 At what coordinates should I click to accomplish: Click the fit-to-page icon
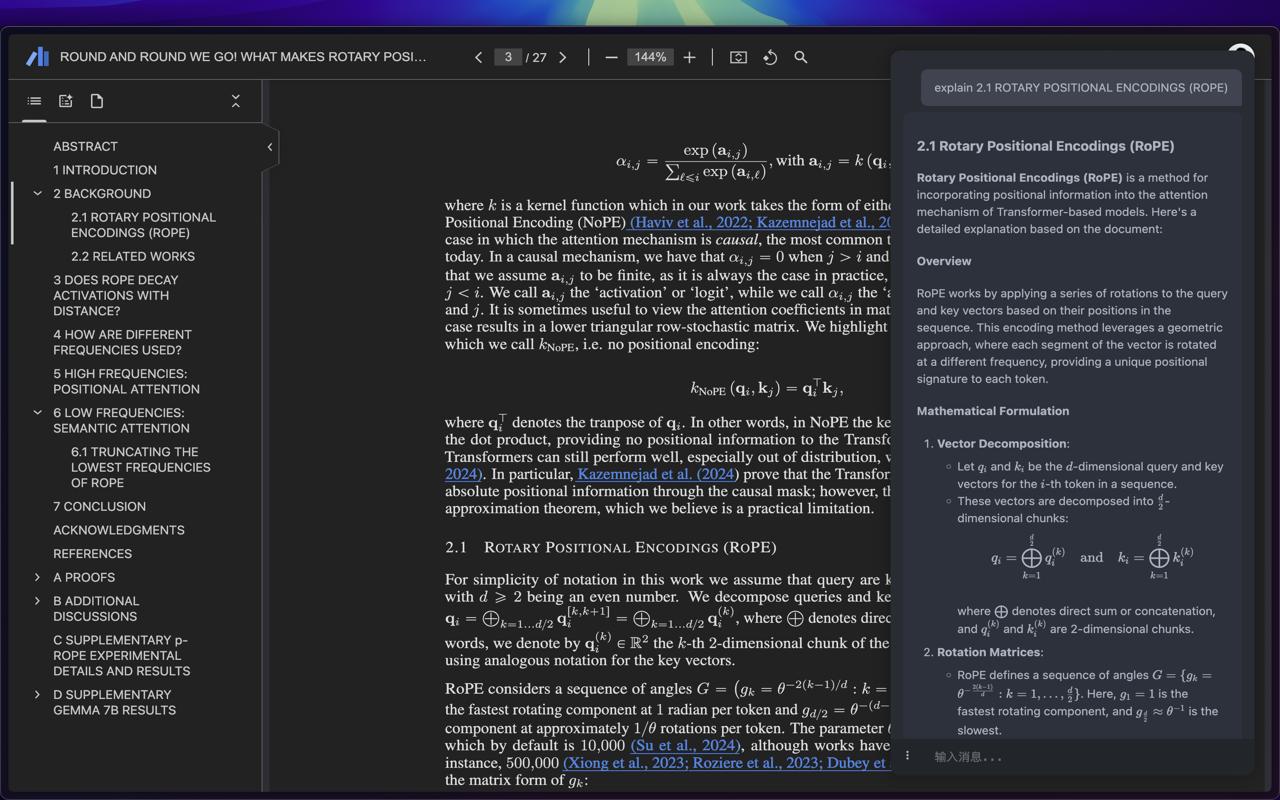(x=738, y=57)
